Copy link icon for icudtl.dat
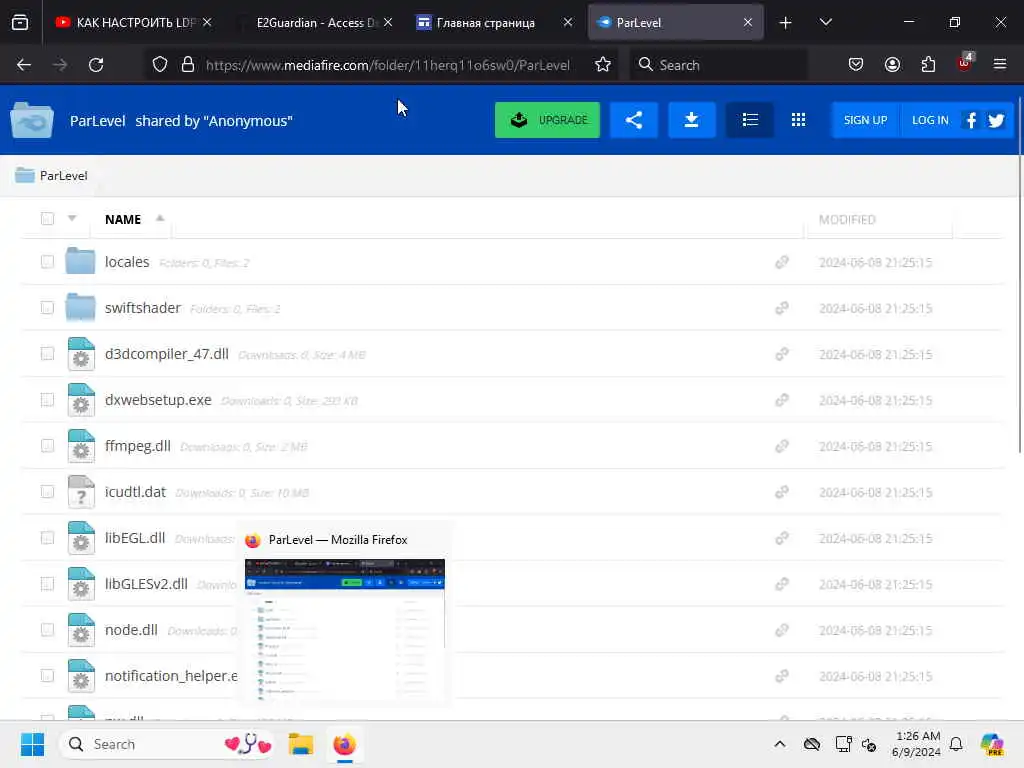Image resolution: width=1024 pixels, height=768 pixels. [782, 492]
